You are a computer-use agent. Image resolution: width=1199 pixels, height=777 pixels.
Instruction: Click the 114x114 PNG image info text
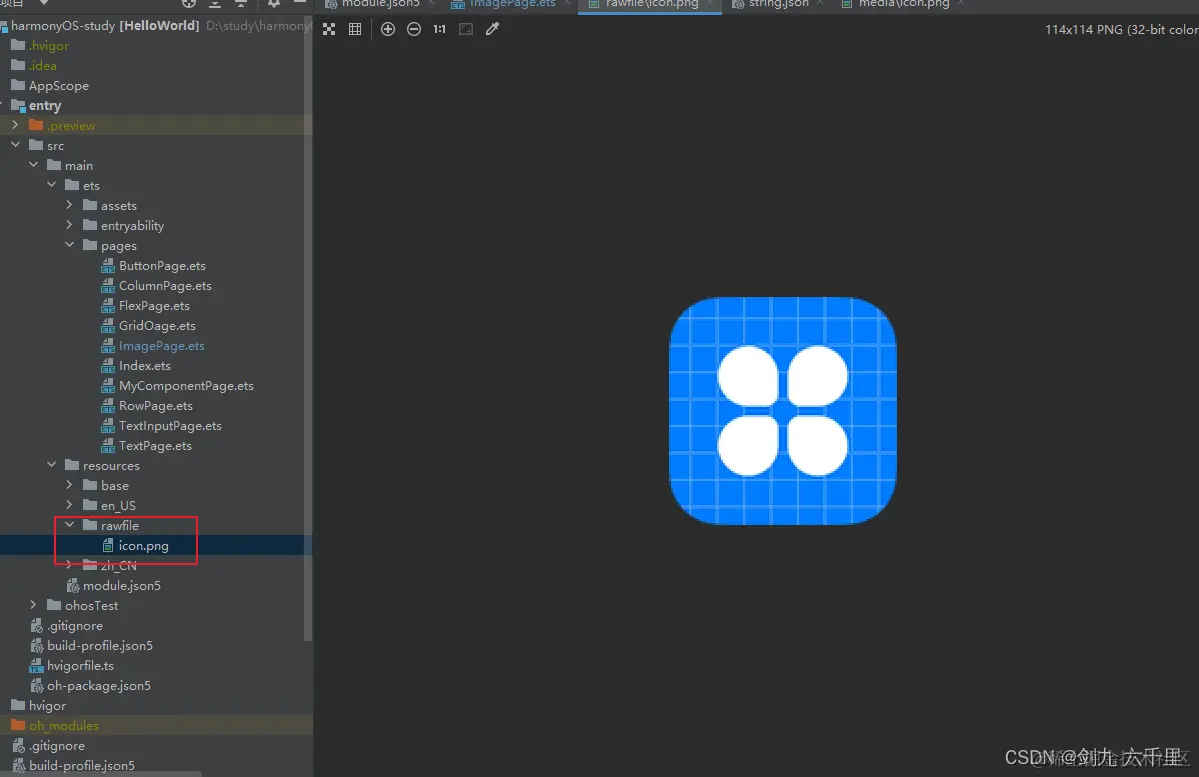coord(1121,29)
